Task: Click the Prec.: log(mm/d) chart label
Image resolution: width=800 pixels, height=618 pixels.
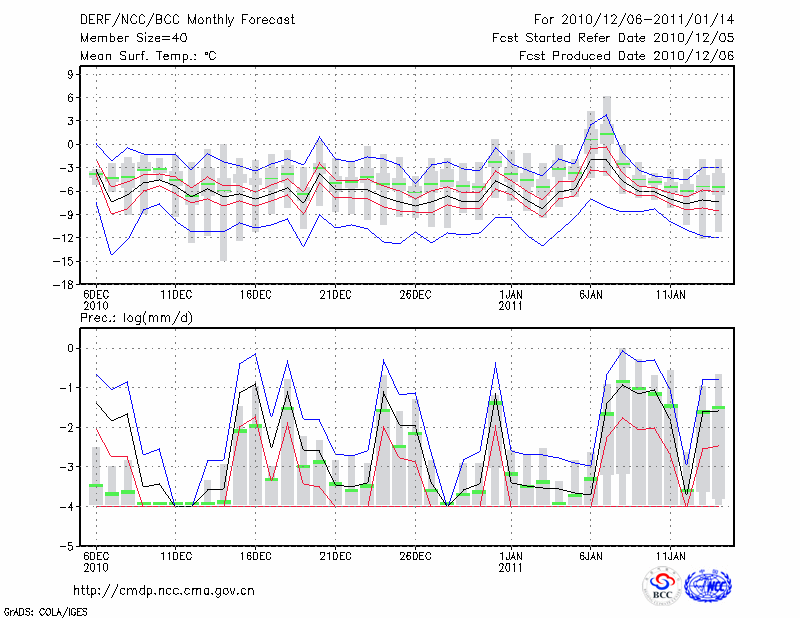Action: click(x=135, y=318)
